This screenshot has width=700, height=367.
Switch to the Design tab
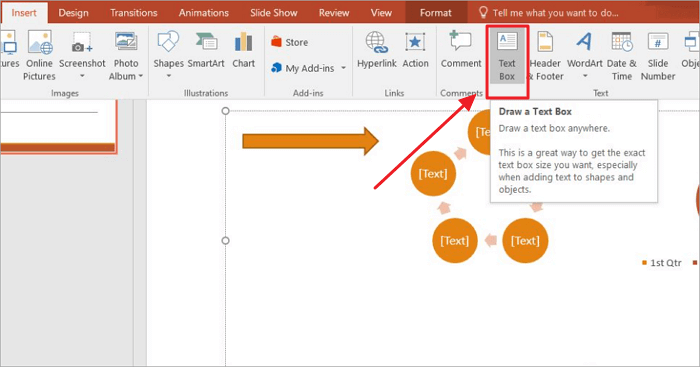(73, 13)
